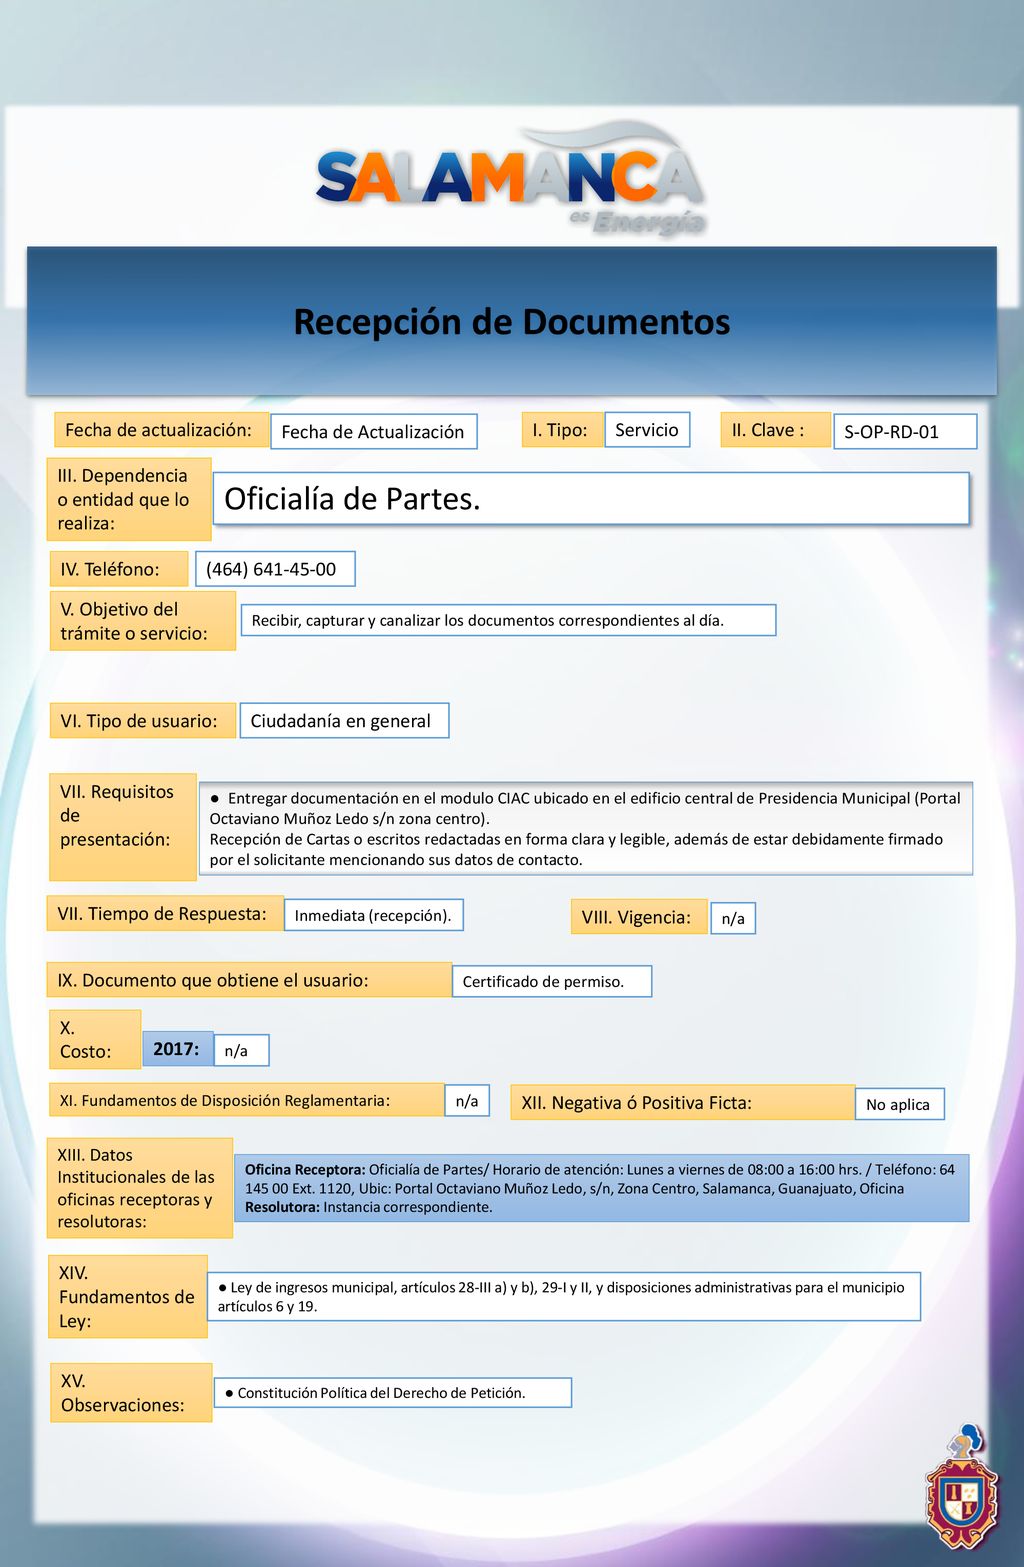The width and height of the screenshot is (1024, 1567).
Task: Select the 'Ciudadanía en general' box
Action: coord(344,721)
